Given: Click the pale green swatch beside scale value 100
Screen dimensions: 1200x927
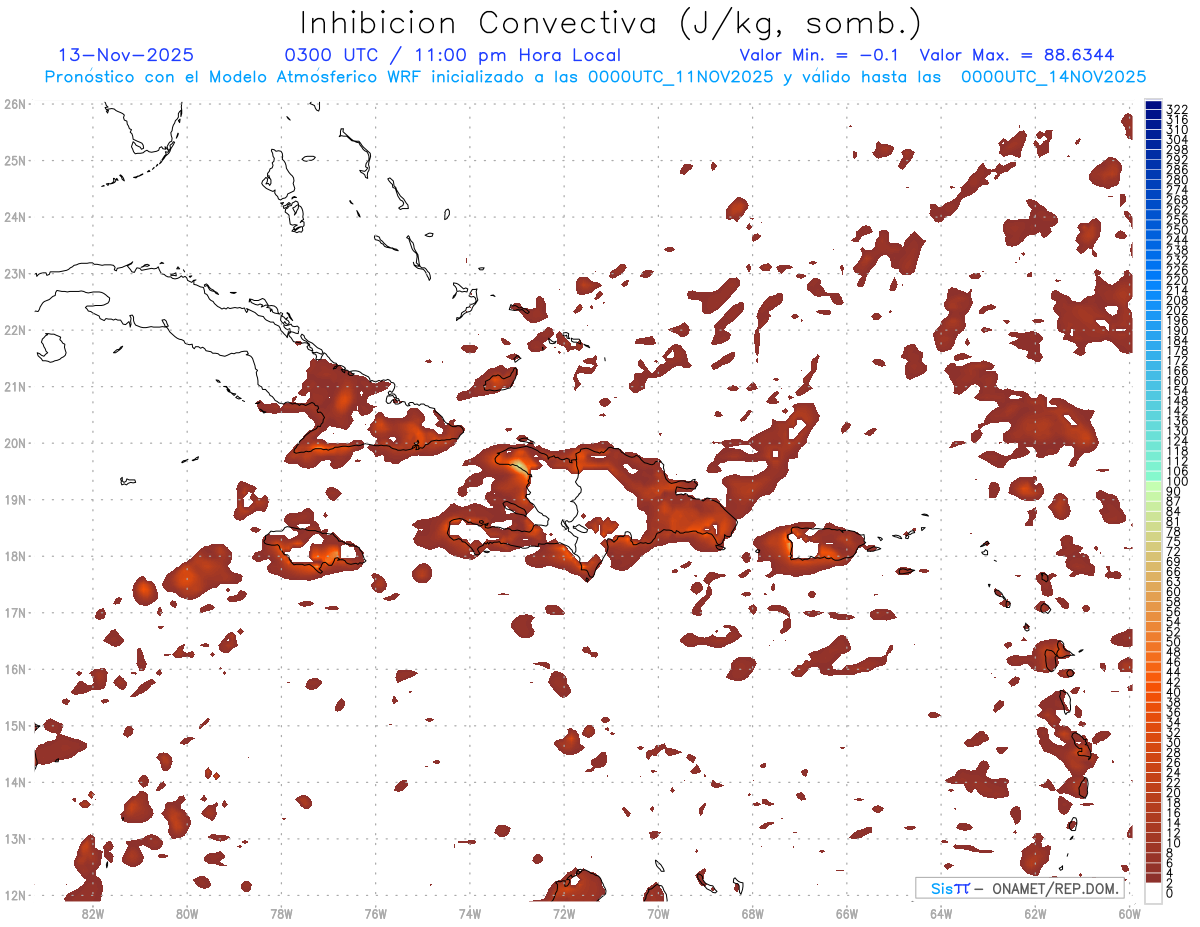Looking at the screenshot, I should (1153, 484).
